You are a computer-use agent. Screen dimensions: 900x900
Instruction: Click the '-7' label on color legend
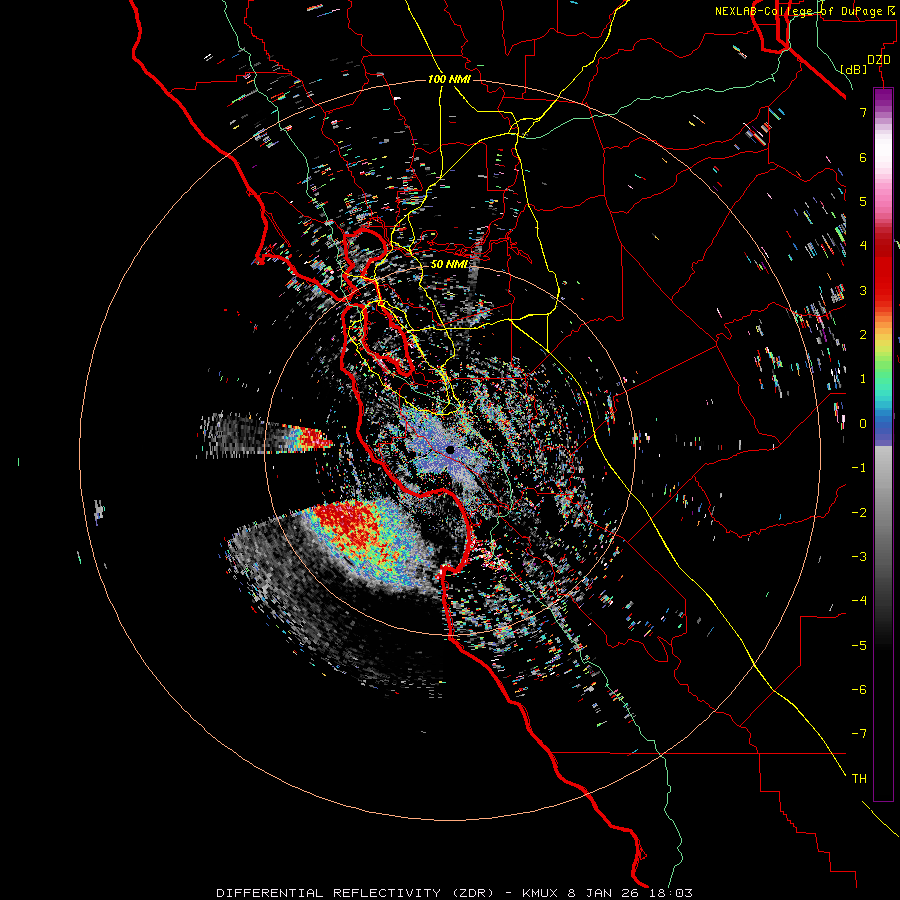pyautogui.click(x=859, y=734)
